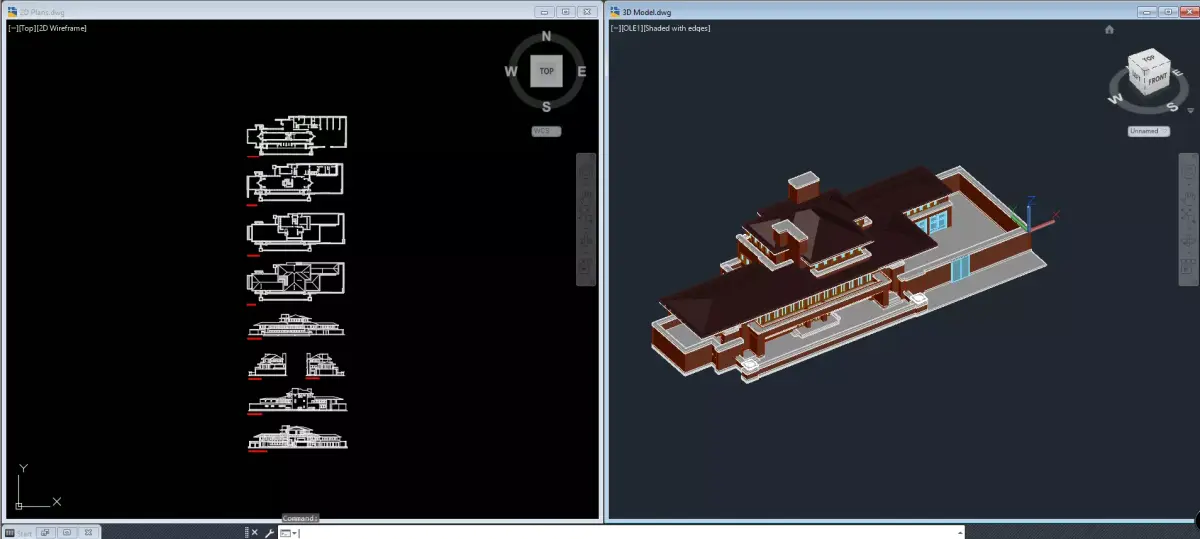Image resolution: width=1200 pixels, height=539 pixels.
Task: Maximize the 2D Plans.dwg window
Action: click(565, 12)
